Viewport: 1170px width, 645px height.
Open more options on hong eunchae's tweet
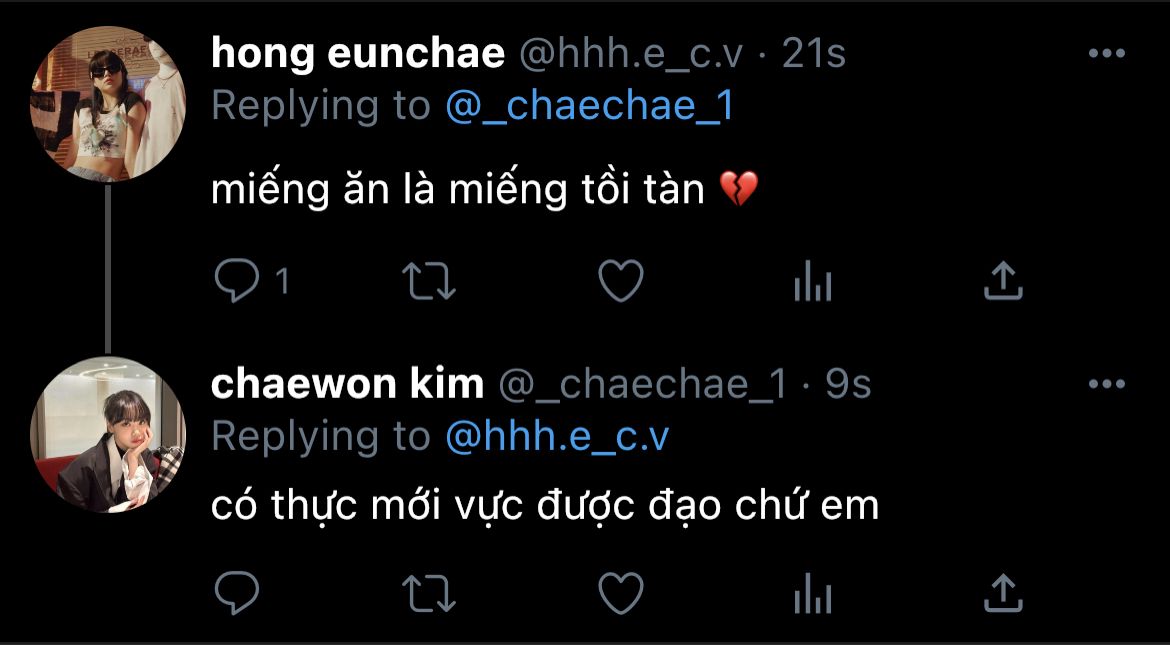1107,53
